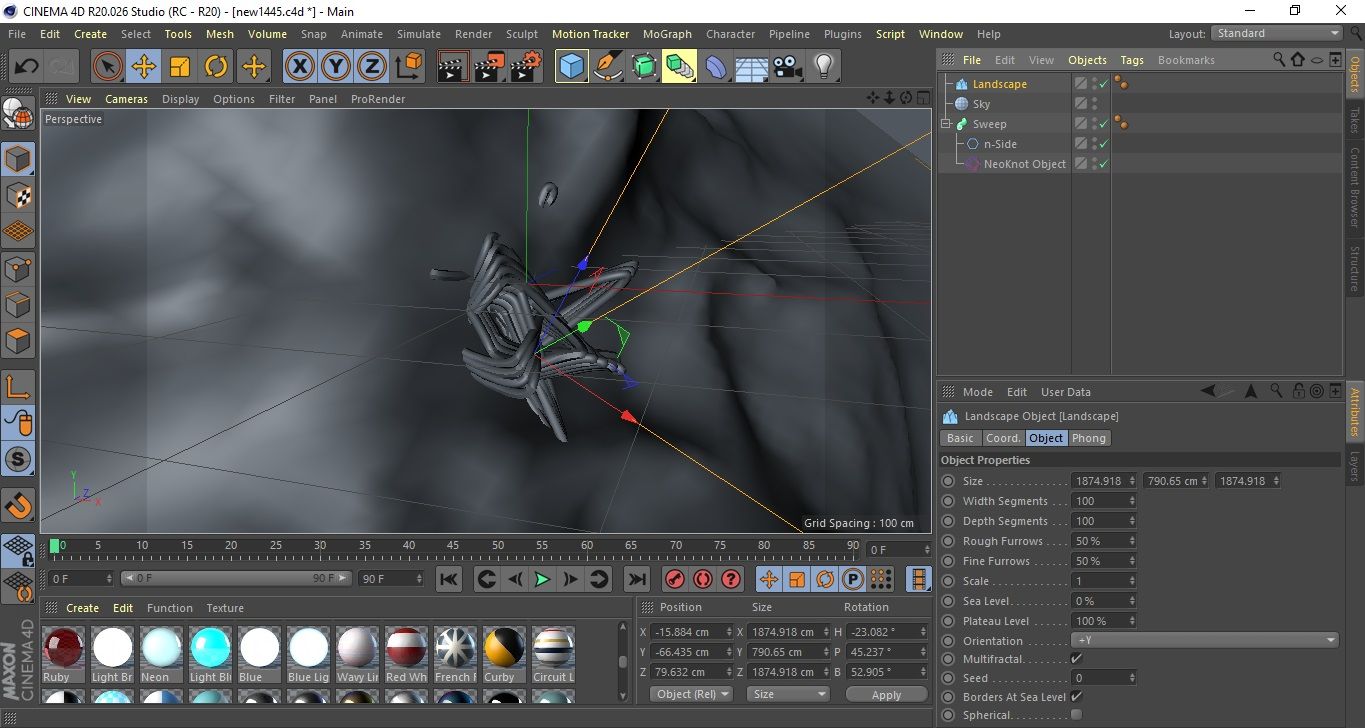Open the Orientation +Y dropdown
This screenshot has height=728, width=1365.
(x=1204, y=641)
